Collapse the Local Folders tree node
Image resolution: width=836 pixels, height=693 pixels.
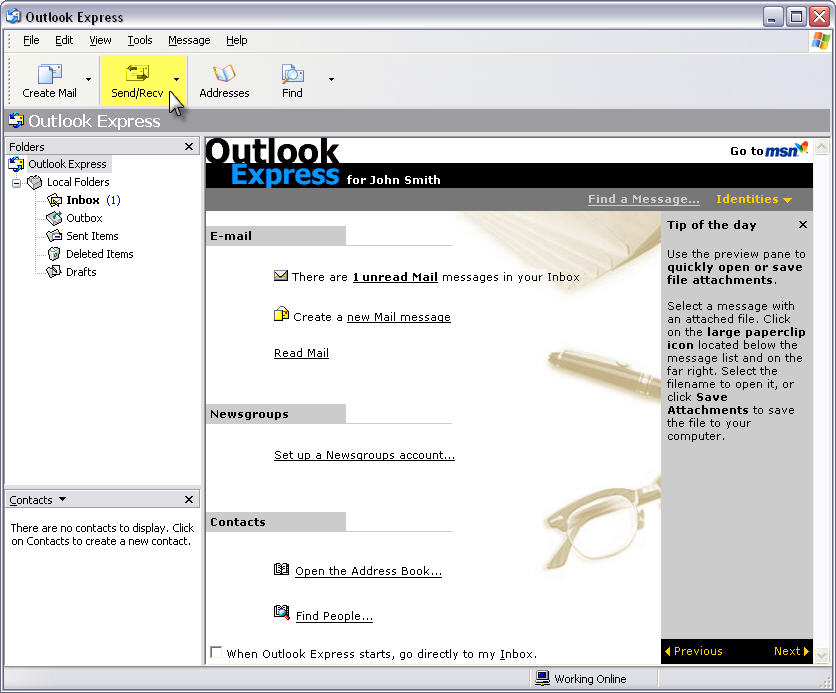tap(17, 183)
